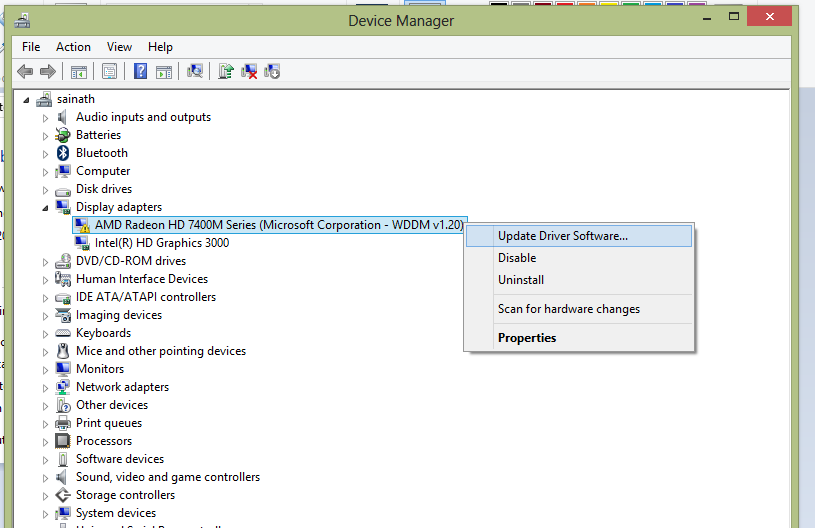Pick the green swatch in the background Paint window
815x528 pixels.
(630, 3)
